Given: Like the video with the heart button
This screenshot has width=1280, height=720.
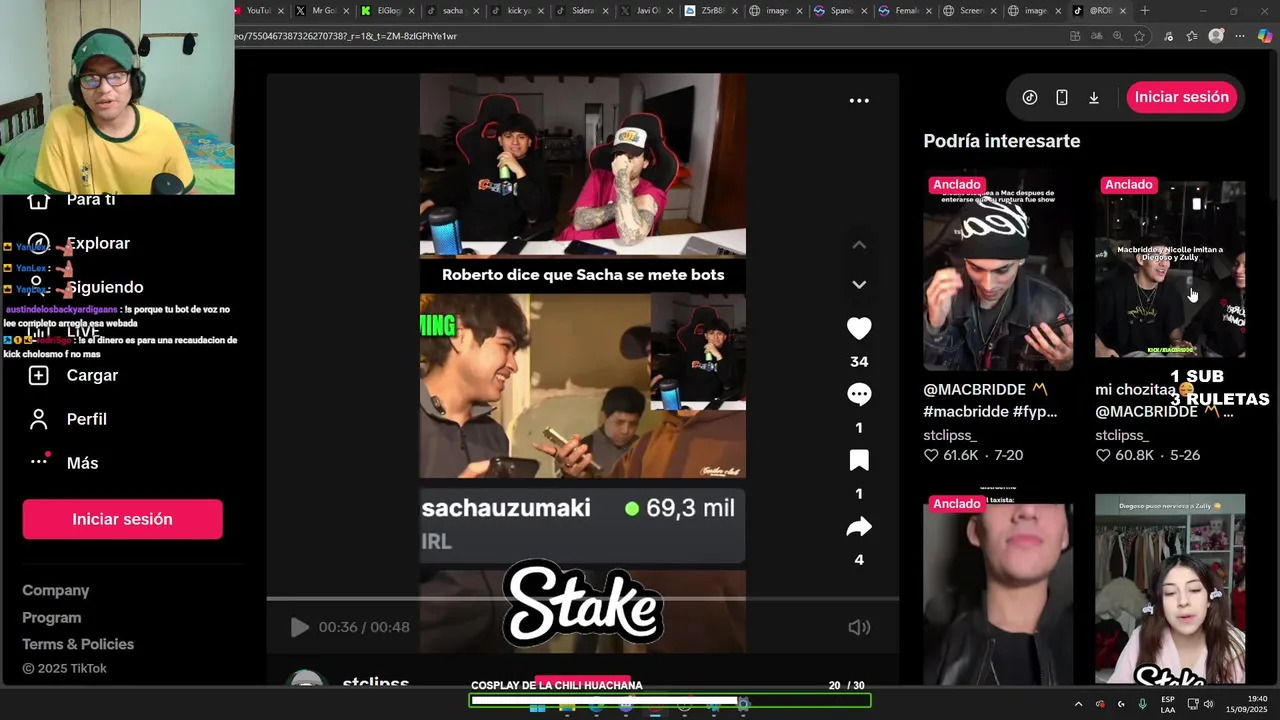Looking at the screenshot, I should click(x=859, y=328).
